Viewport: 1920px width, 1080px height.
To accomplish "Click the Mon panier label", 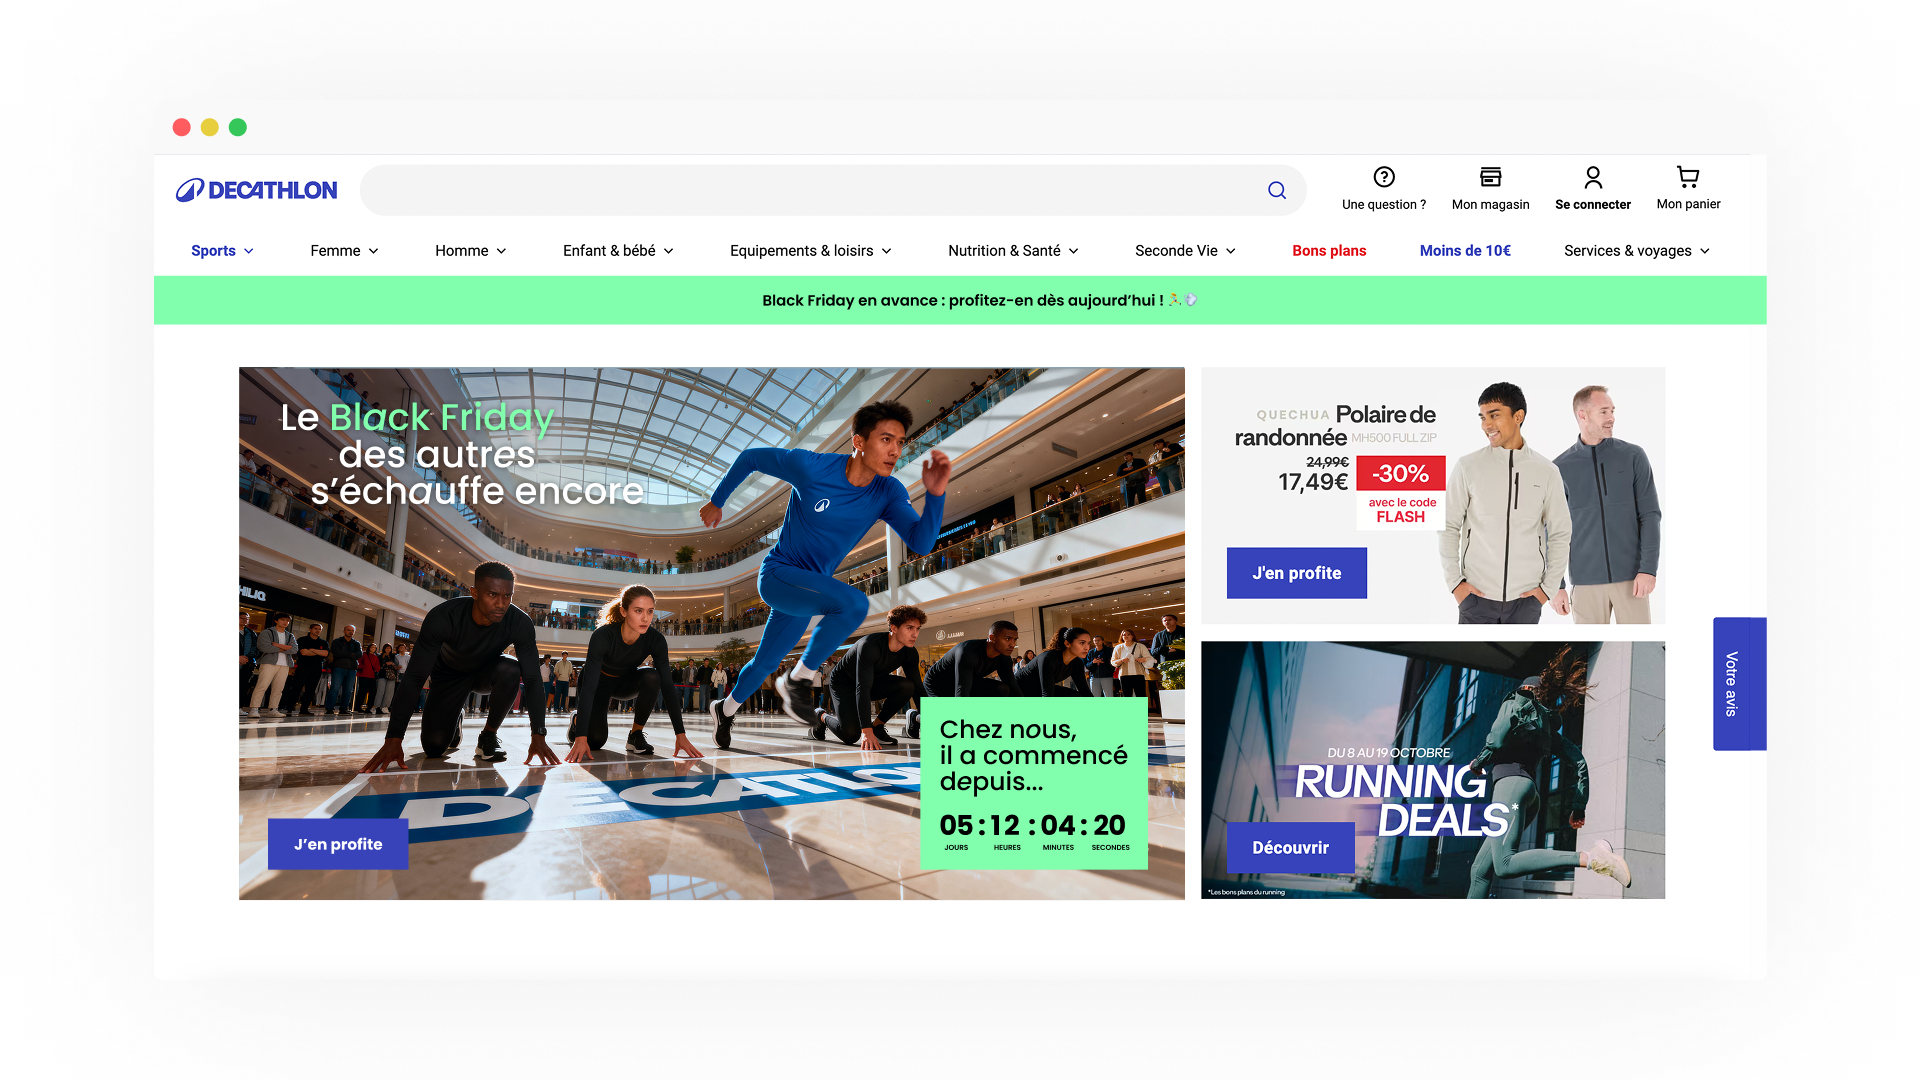I will pos(1688,204).
